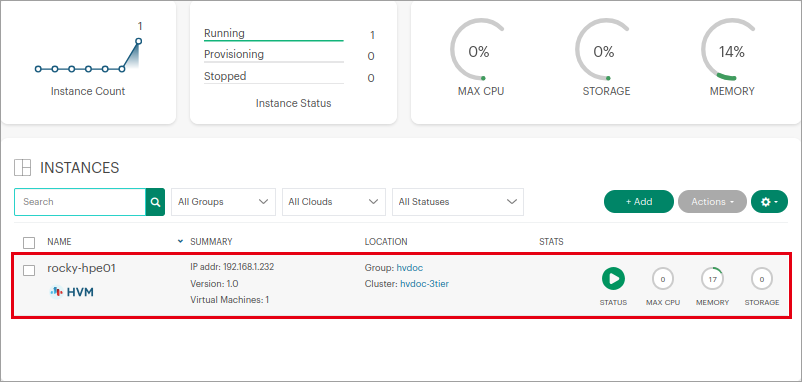Screen dimensions: 802x382
Task: Click the NAME column header
Action: 59,241
